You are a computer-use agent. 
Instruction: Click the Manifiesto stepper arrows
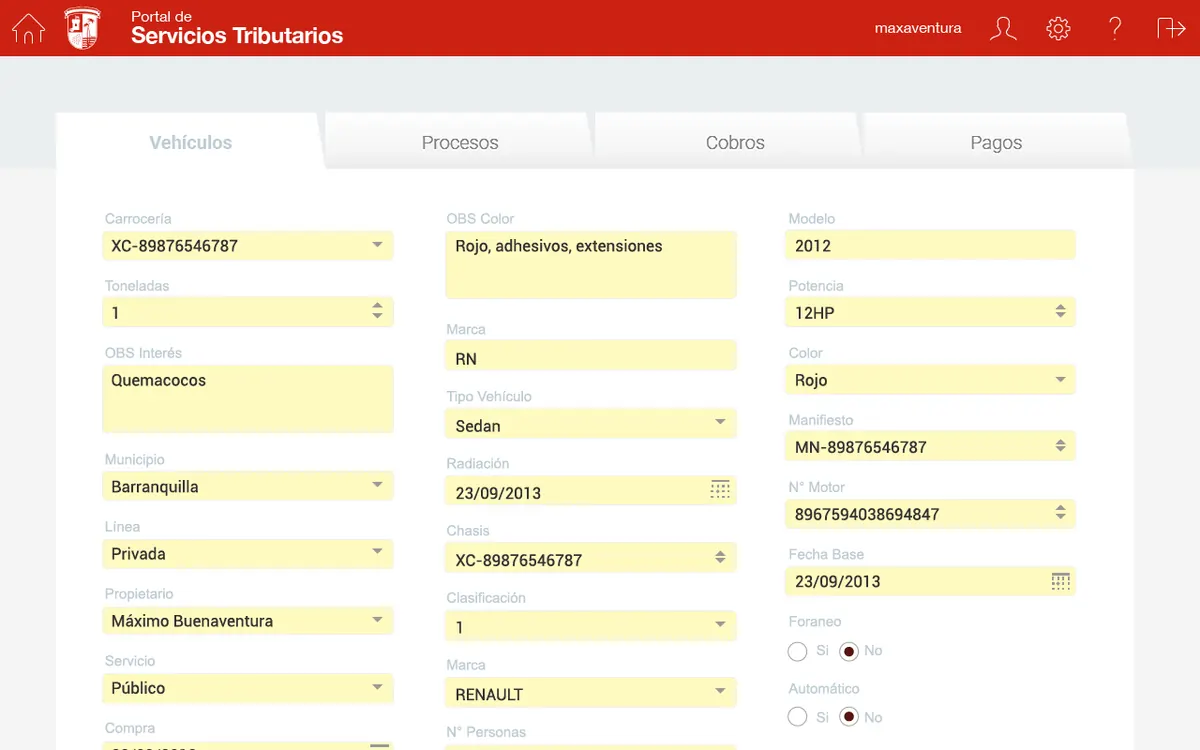[x=1061, y=446]
